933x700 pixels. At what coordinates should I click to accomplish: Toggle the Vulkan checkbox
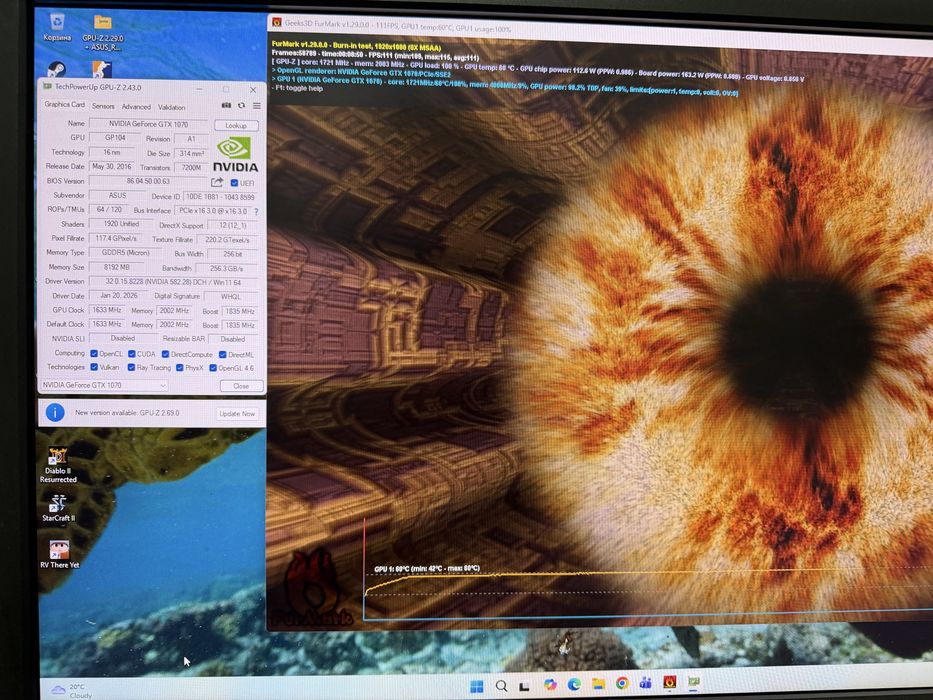point(94,367)
